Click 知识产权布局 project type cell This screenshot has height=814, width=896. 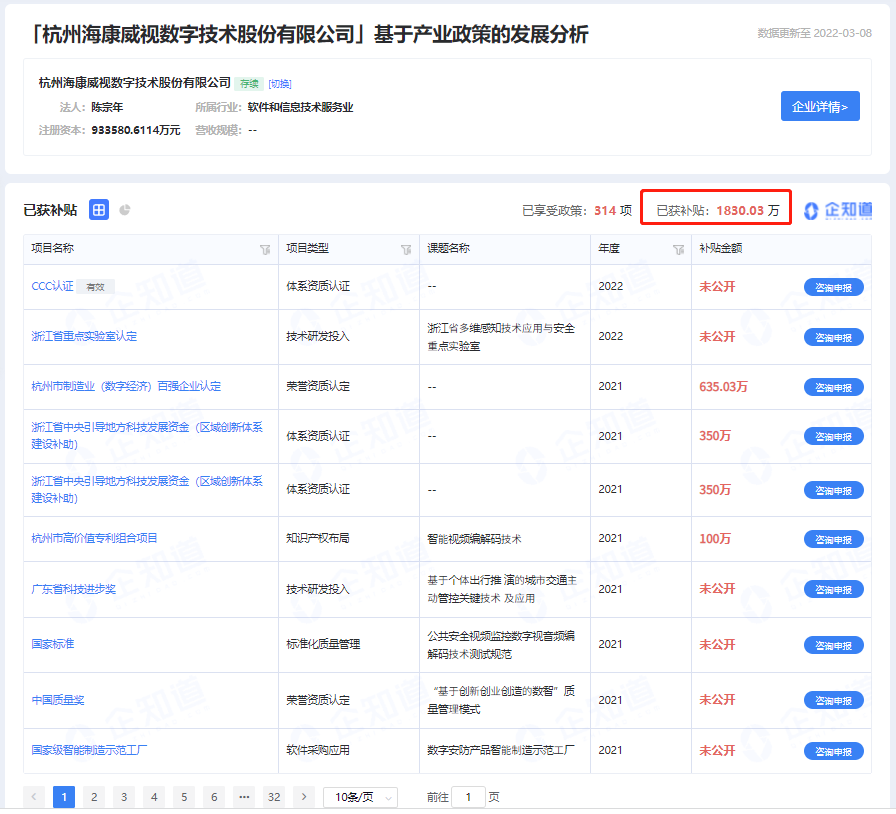318,538
